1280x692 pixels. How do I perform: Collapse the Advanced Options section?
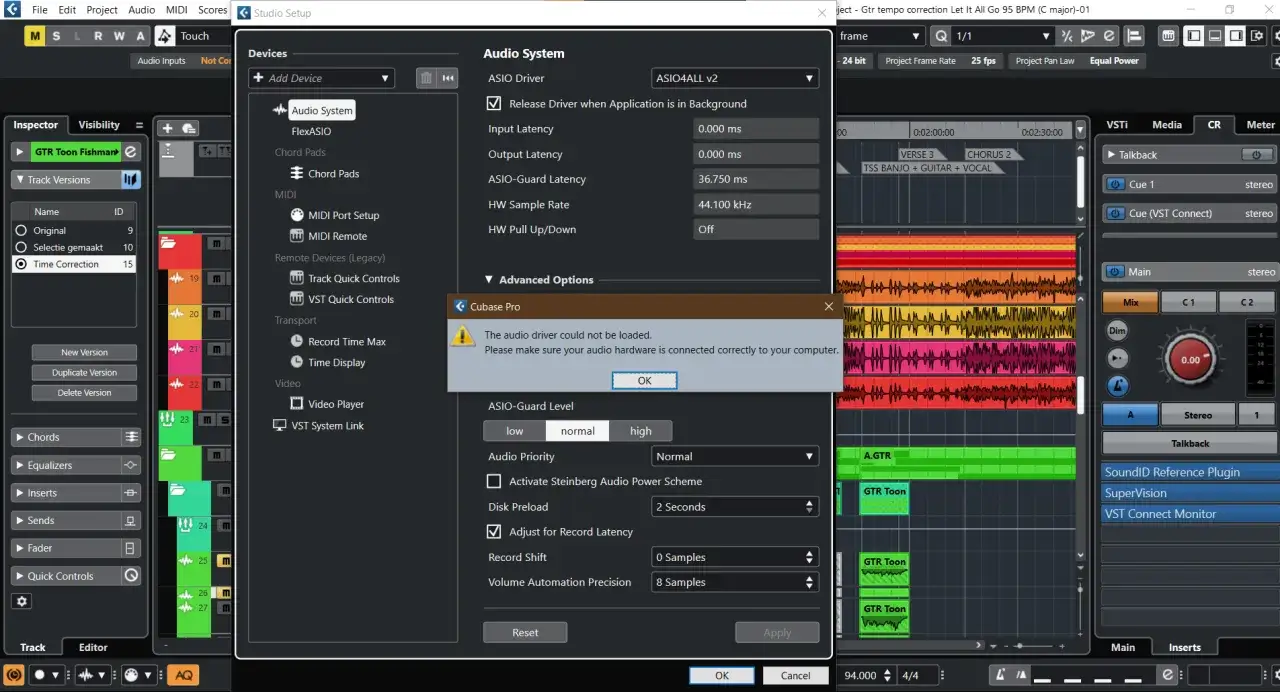coord(490,280)
